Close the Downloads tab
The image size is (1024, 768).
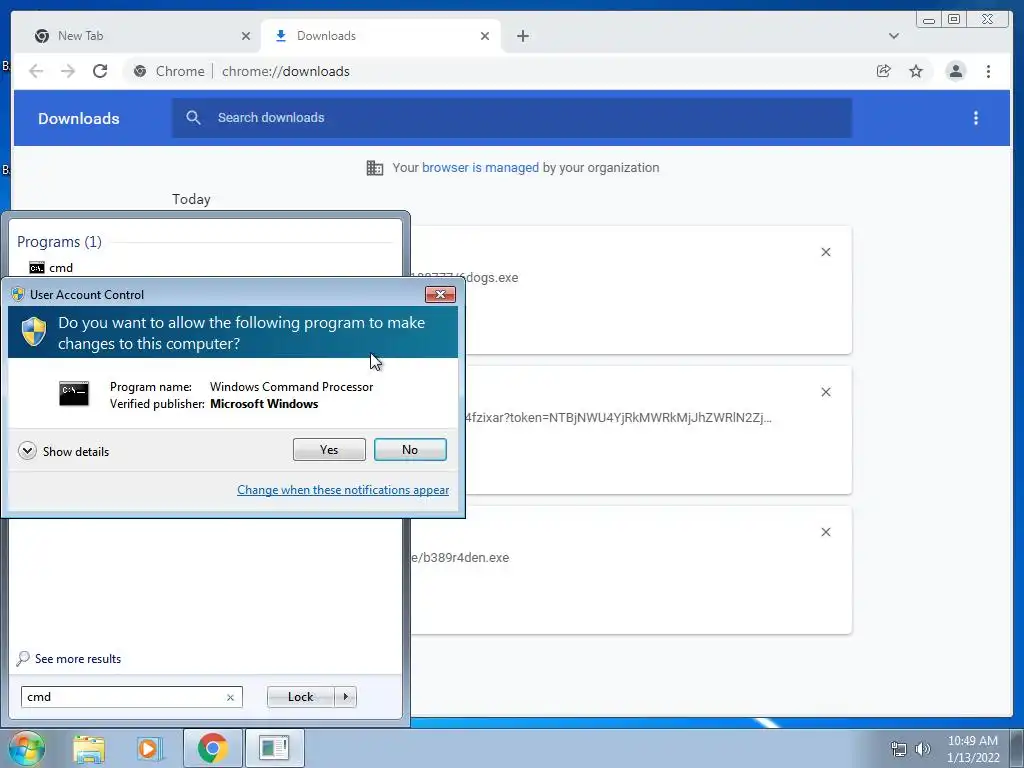click(x=485, y=36)
